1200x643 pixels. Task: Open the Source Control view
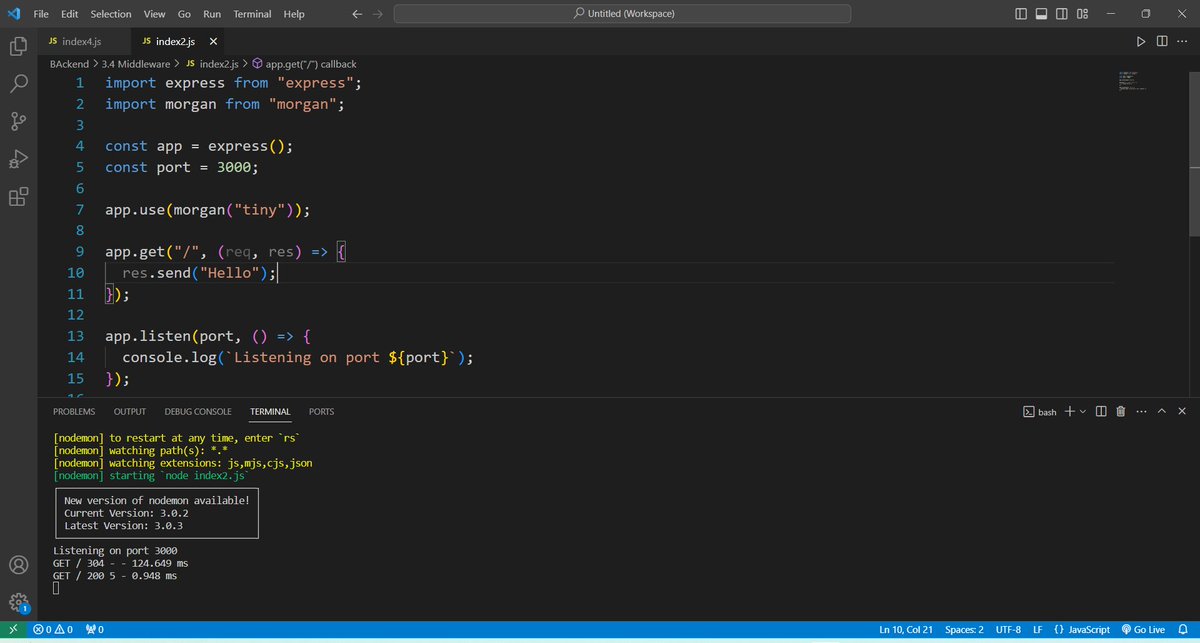(18, 121)
